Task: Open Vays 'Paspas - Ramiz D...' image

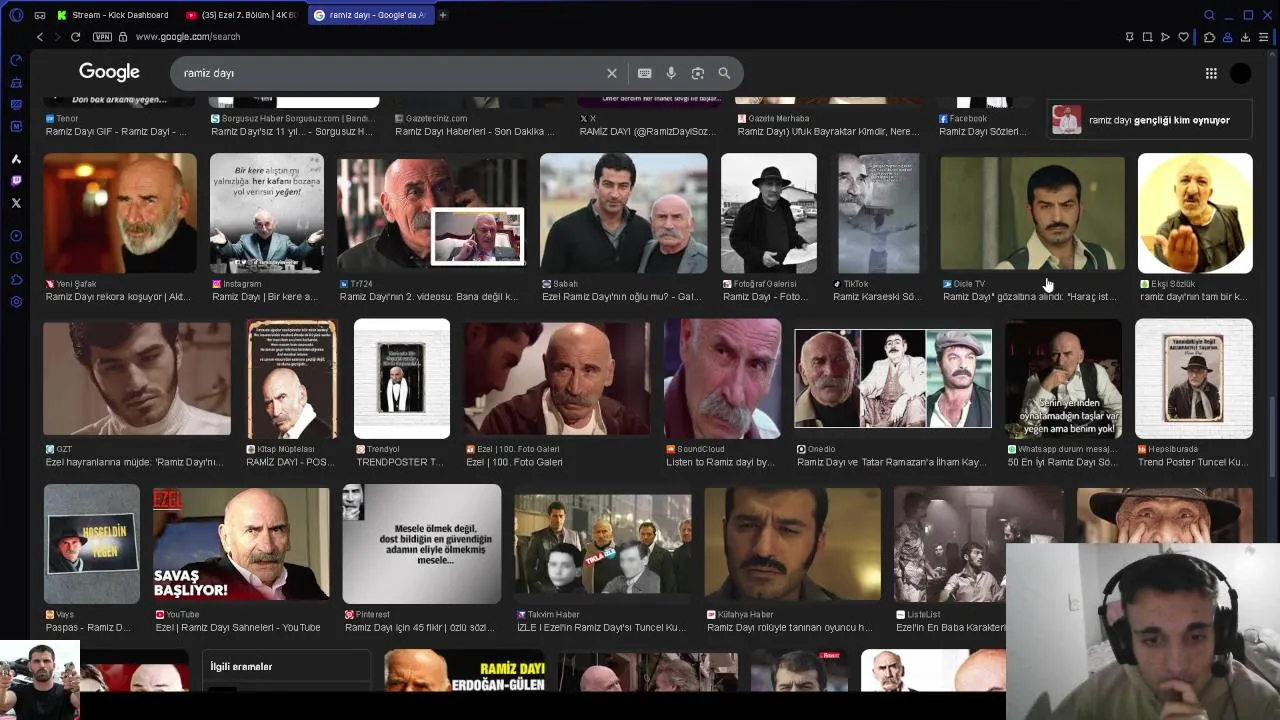Action: pos(92,543)
